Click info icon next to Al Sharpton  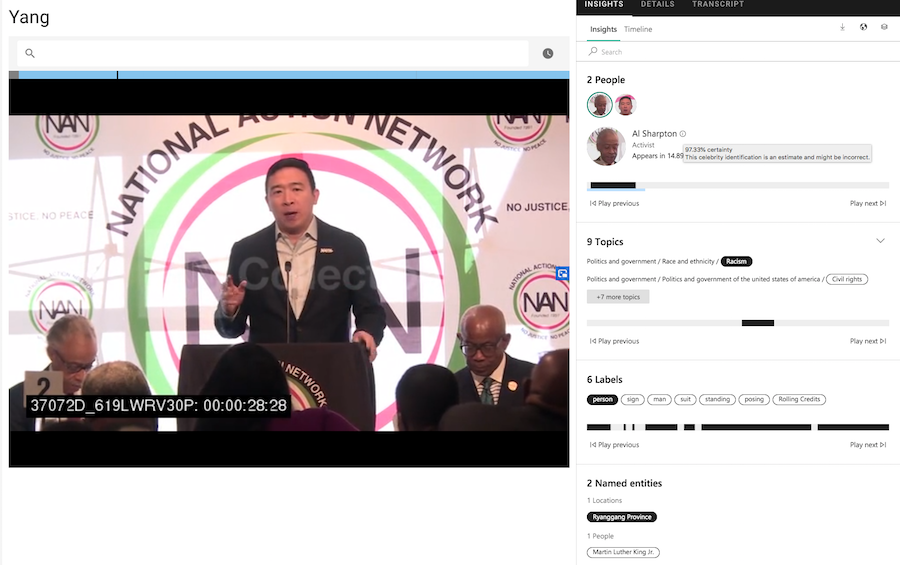[682, 134]
